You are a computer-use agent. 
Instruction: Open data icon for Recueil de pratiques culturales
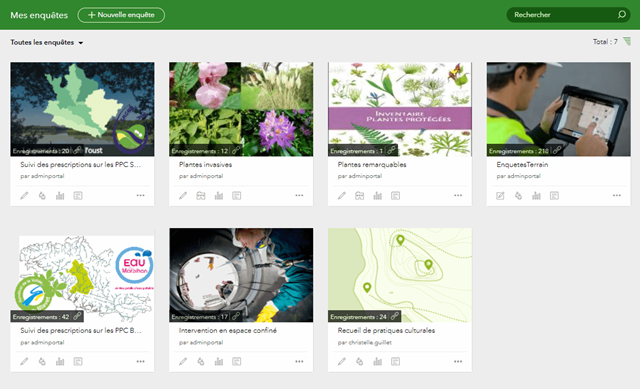[x=396, y=361]
